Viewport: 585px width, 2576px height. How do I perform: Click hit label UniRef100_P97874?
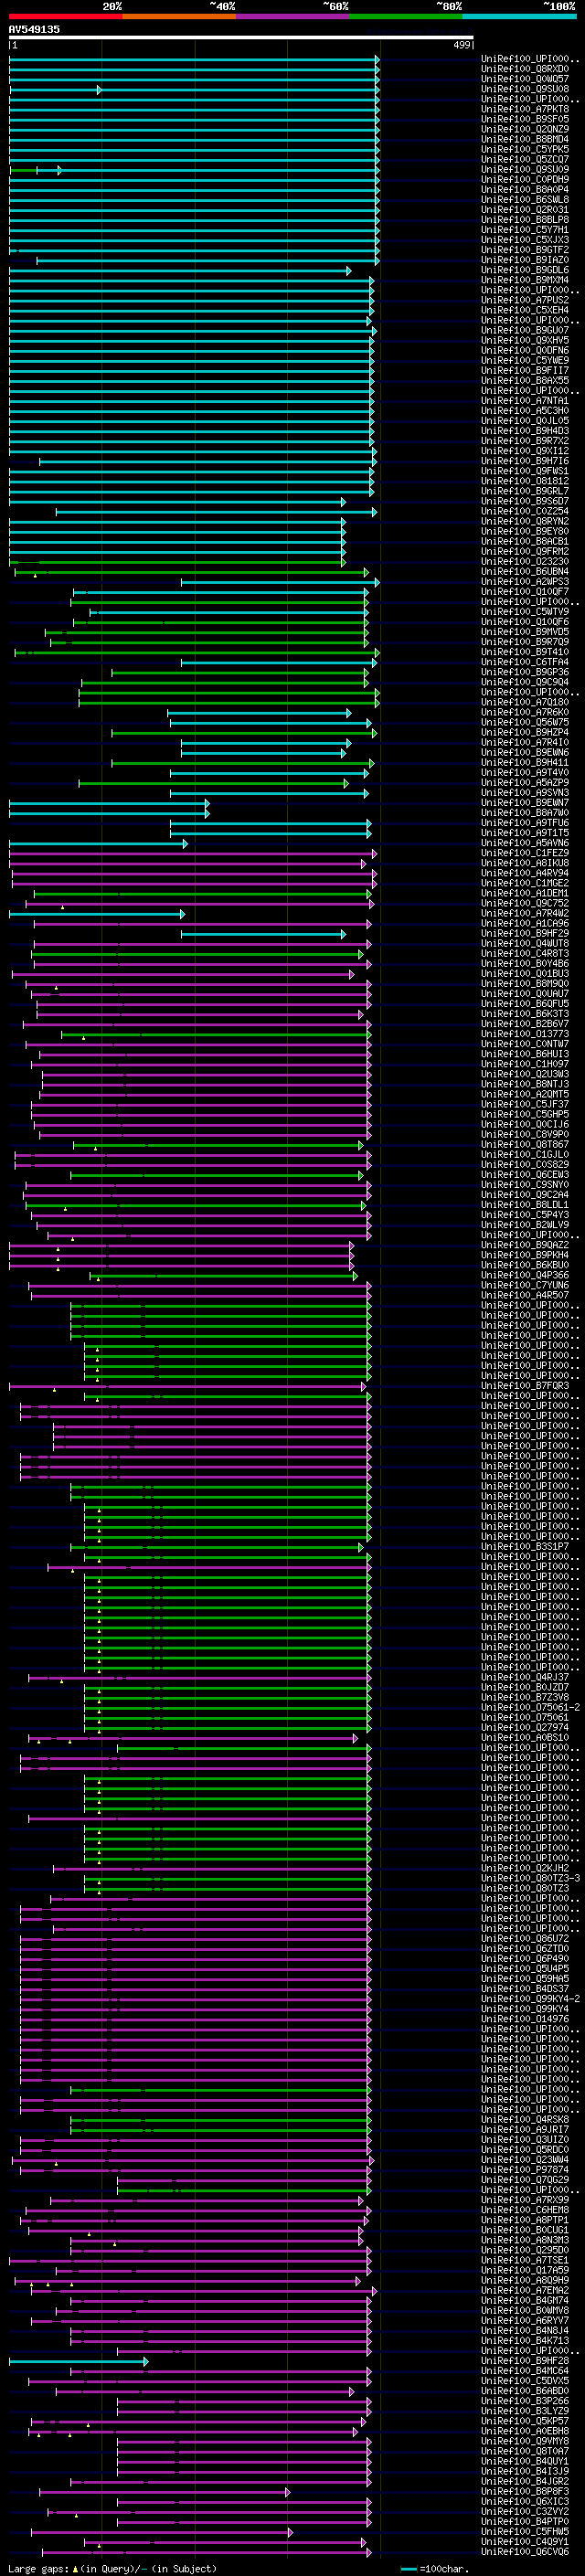point(525,2169)
